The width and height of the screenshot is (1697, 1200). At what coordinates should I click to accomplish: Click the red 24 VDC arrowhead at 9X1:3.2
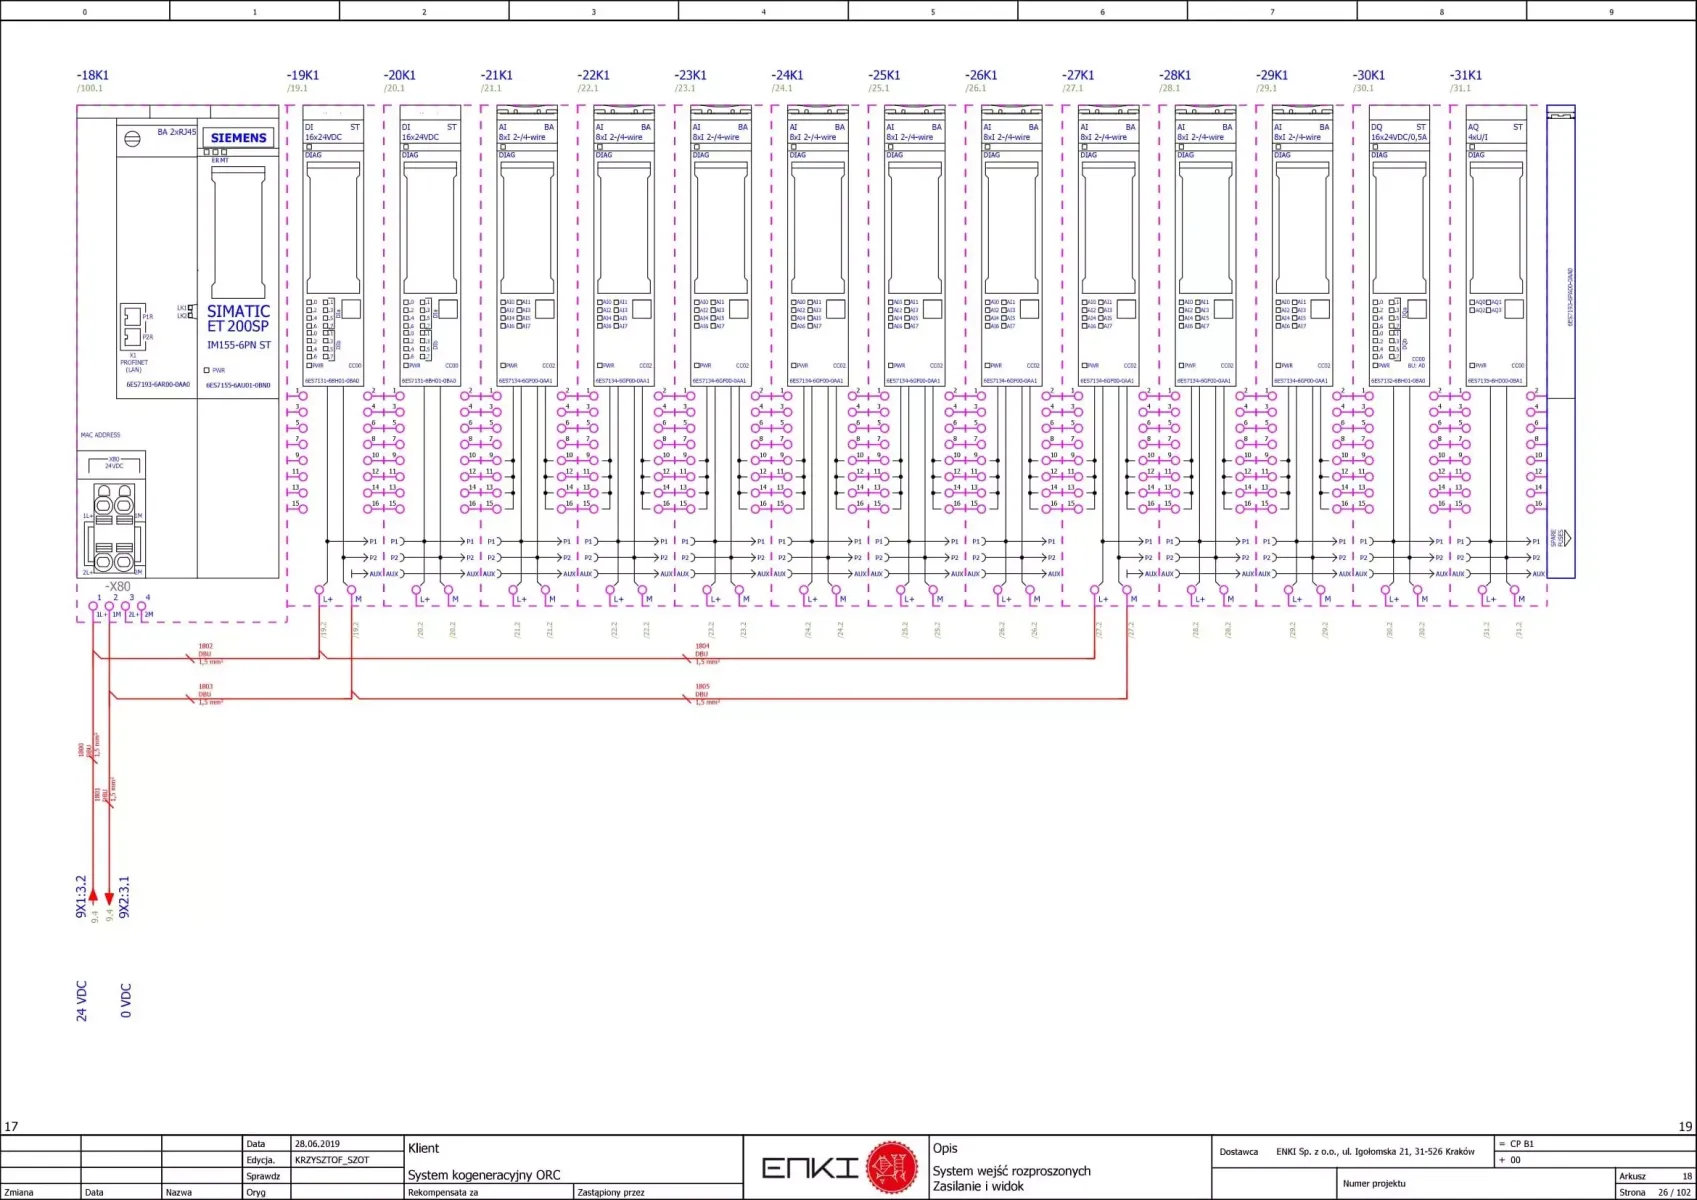pyautogui.click(x=94, y=897)
